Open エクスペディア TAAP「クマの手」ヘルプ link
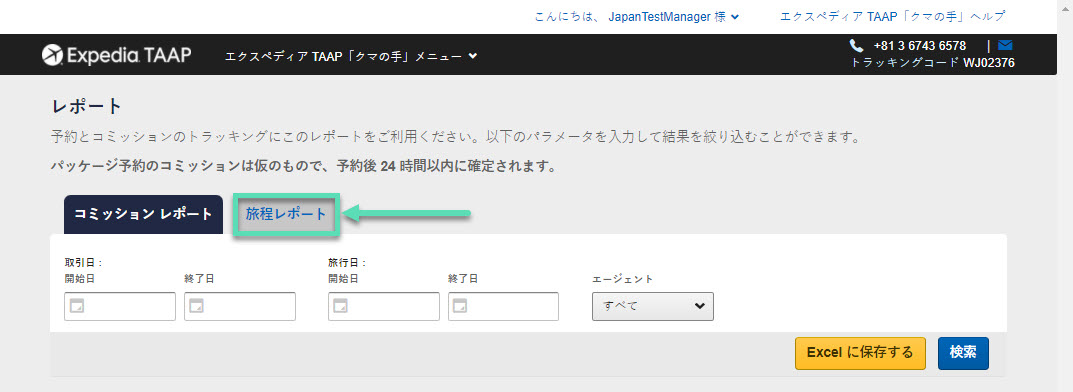The height and width of the screenshot is (392, 1073). (892, 17)
